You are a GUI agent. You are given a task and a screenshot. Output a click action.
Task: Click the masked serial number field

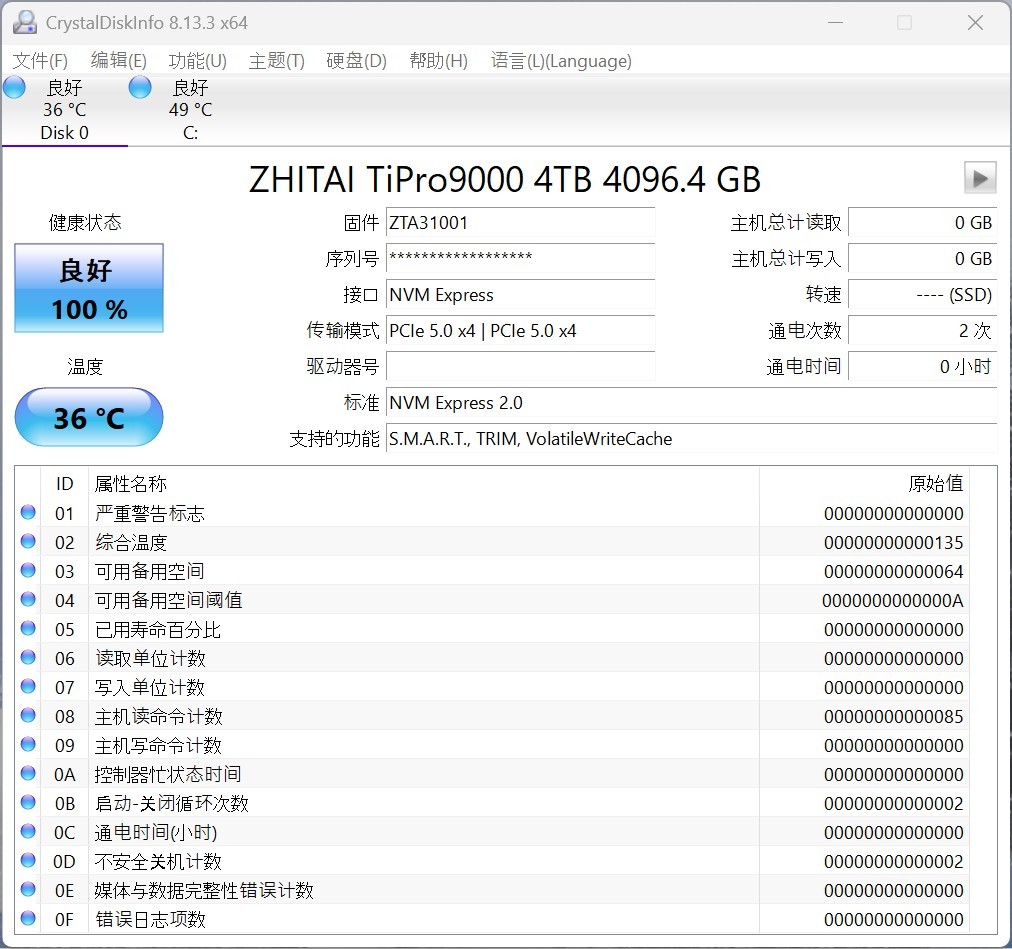tap(520, 259)
